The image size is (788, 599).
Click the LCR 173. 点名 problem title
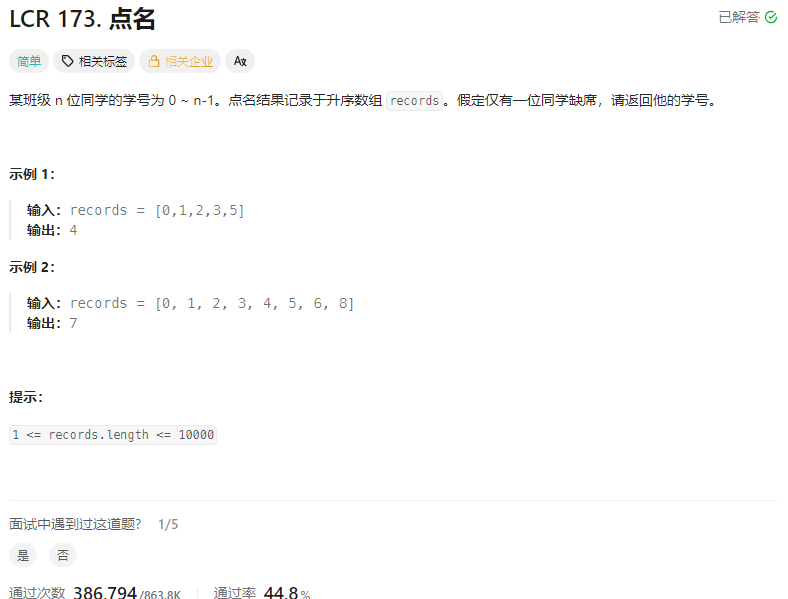(x=82, y=20)
